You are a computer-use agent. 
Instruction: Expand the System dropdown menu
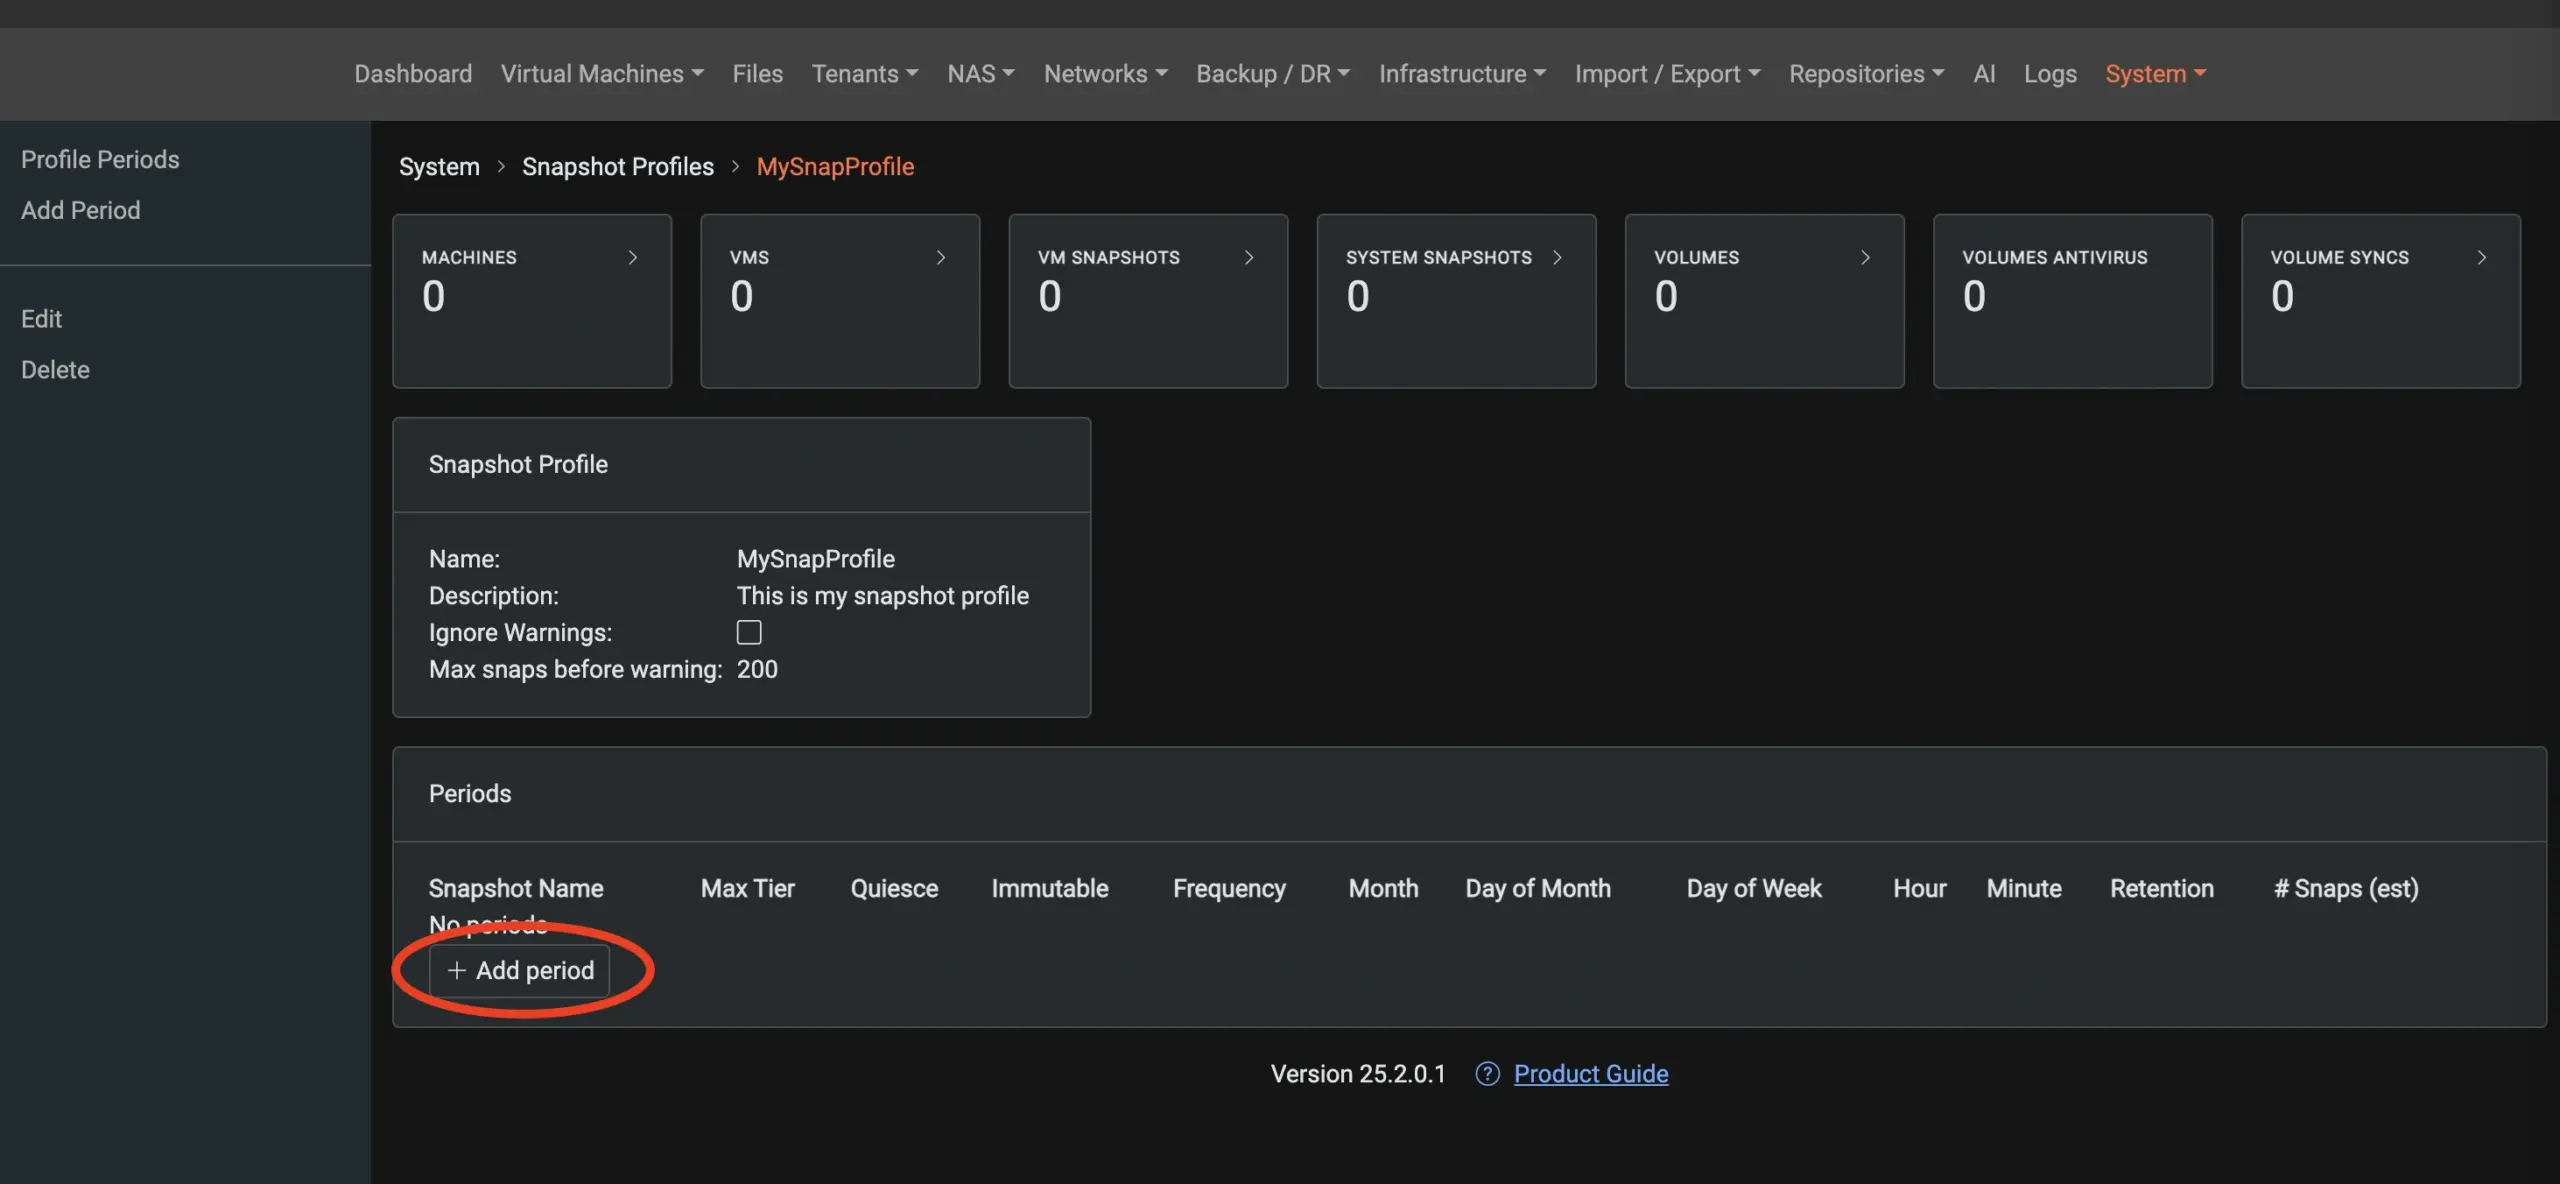[2155, 74]
